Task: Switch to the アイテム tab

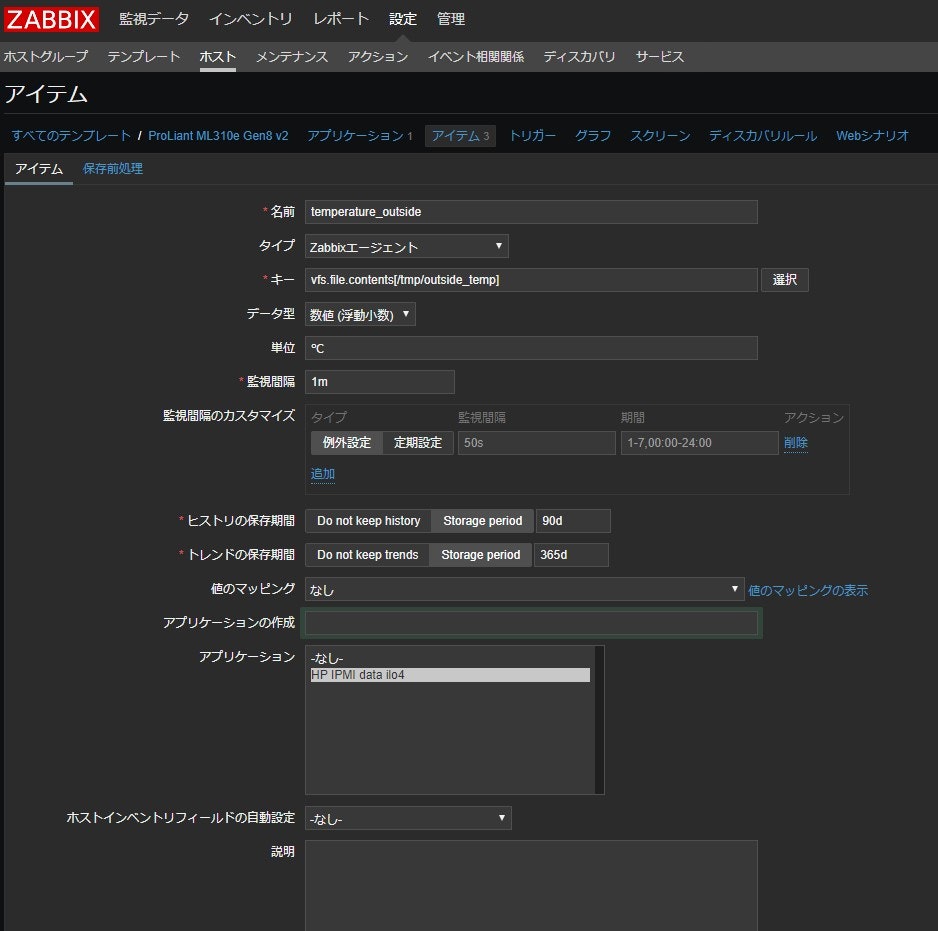Action: 39,169
